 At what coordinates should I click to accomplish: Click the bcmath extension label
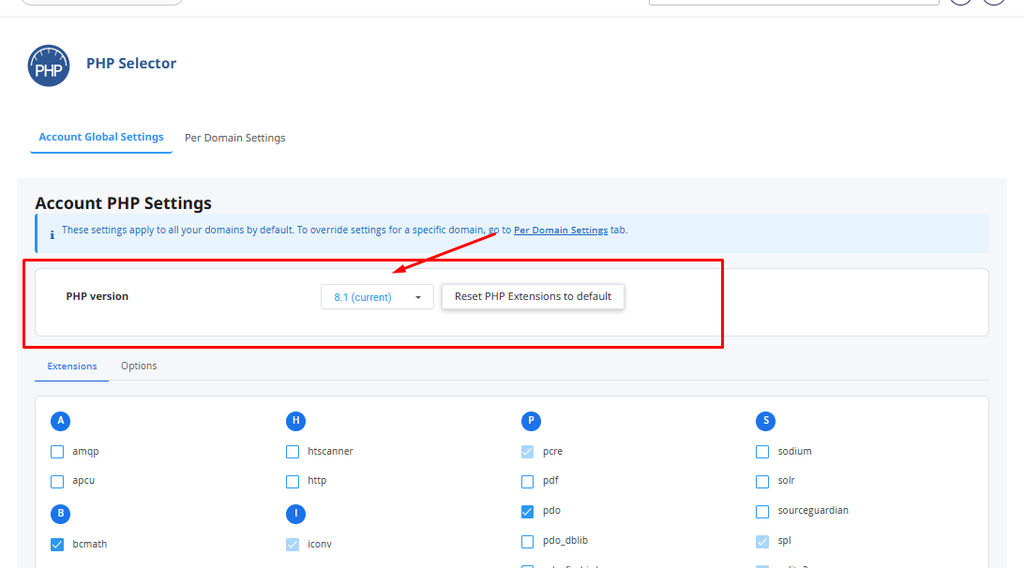[x=89, y=544]
